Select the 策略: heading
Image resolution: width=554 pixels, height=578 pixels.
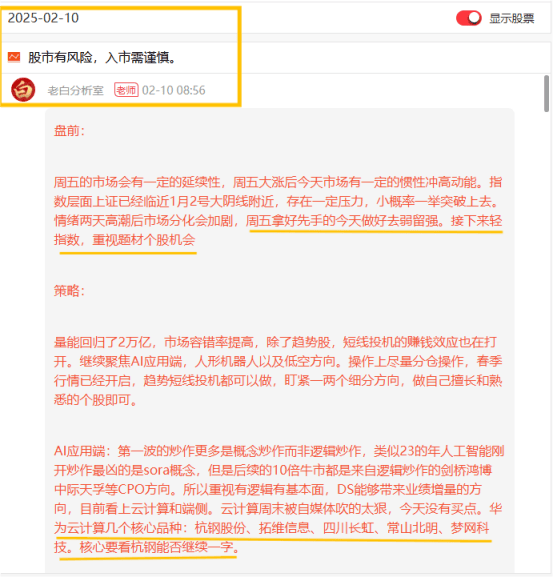tap(69, 291)
